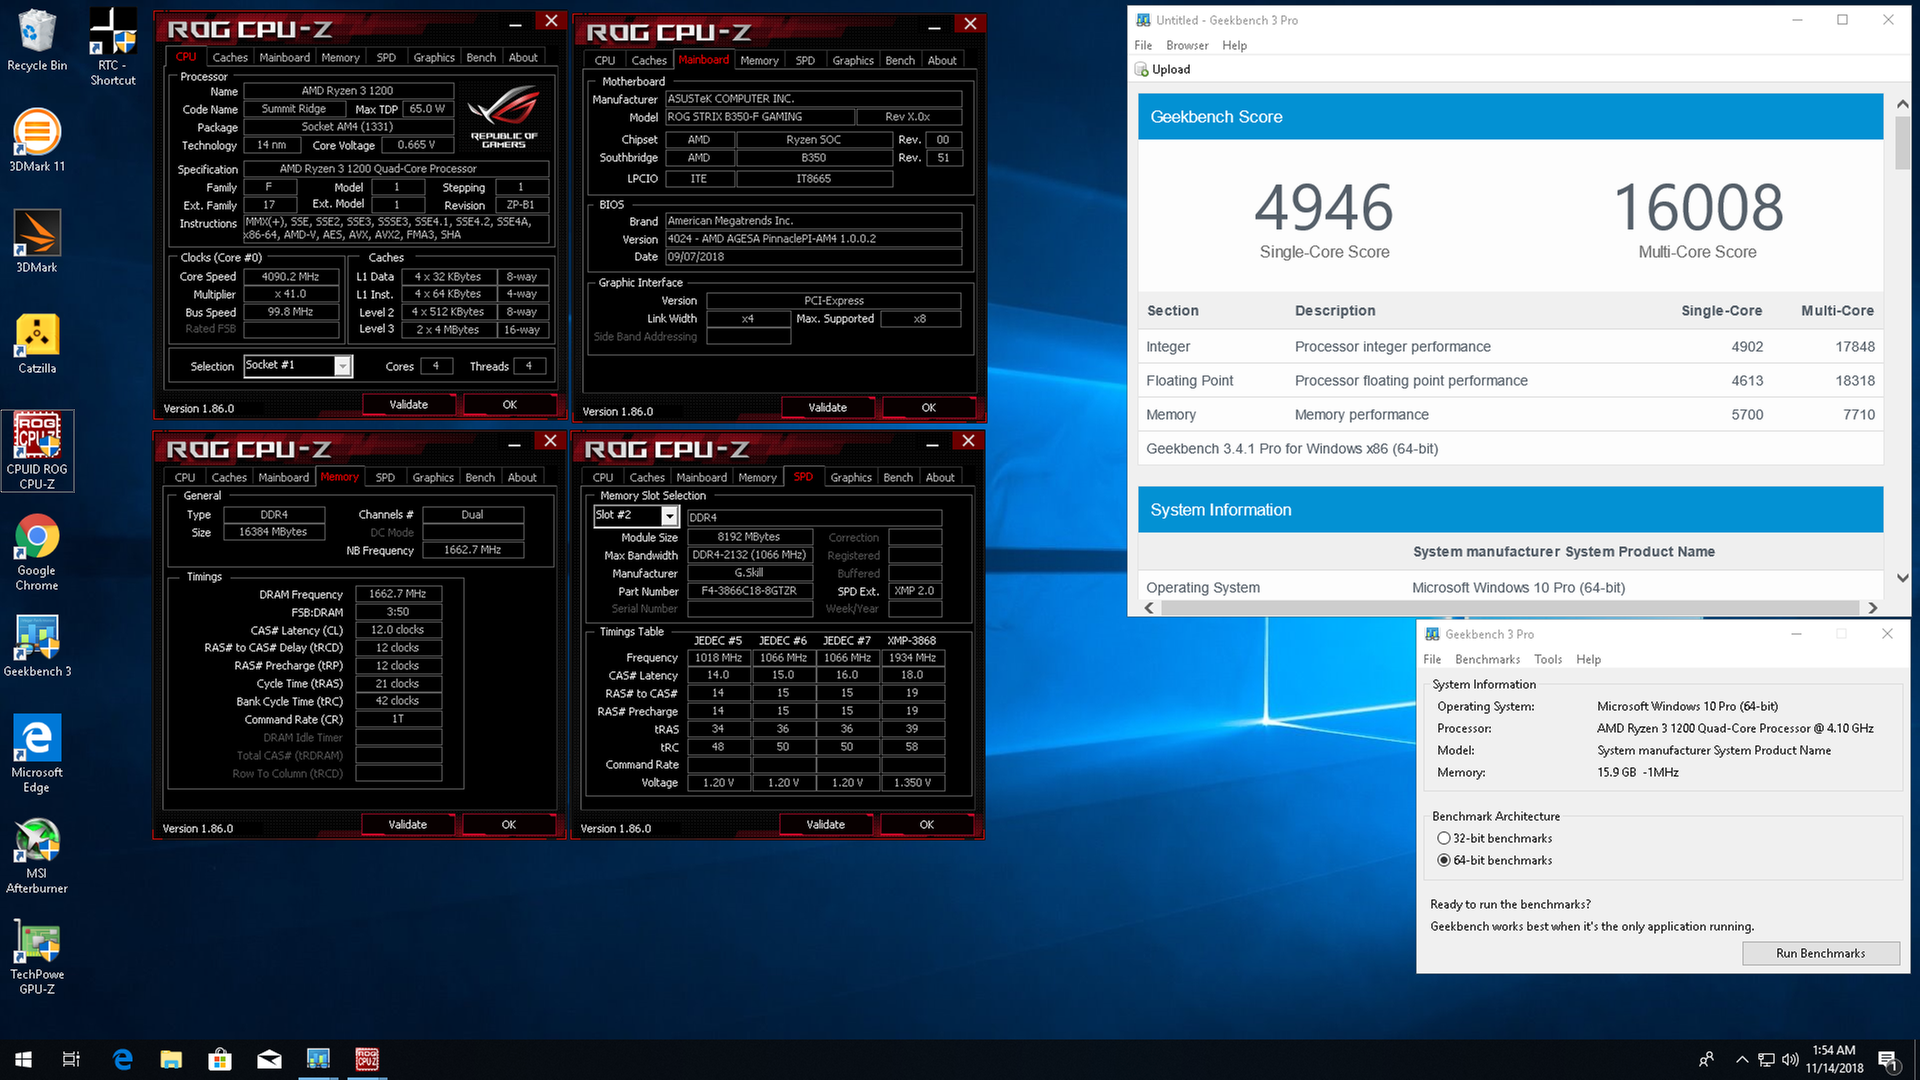Viewport: 1920px width, 1080px height.
Task: Open Task View on the taskbar
Action: click(71, 1059)
